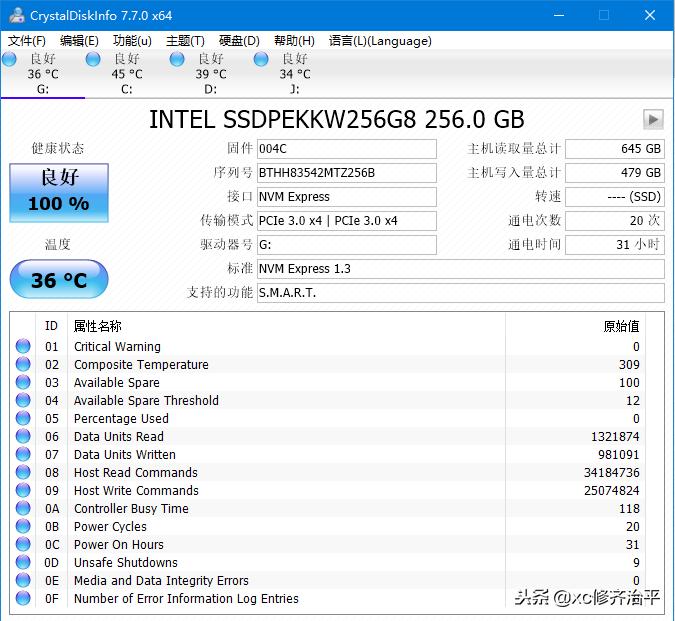The image size is (675, 621).
Task: Select the C: drive status orb
Action: click(94, 60)
